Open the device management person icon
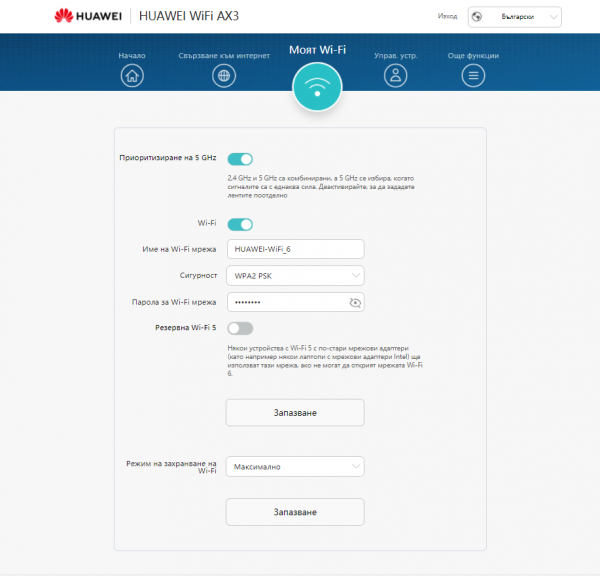This screenshot has width=600, height=576. [x=395, y=76]
